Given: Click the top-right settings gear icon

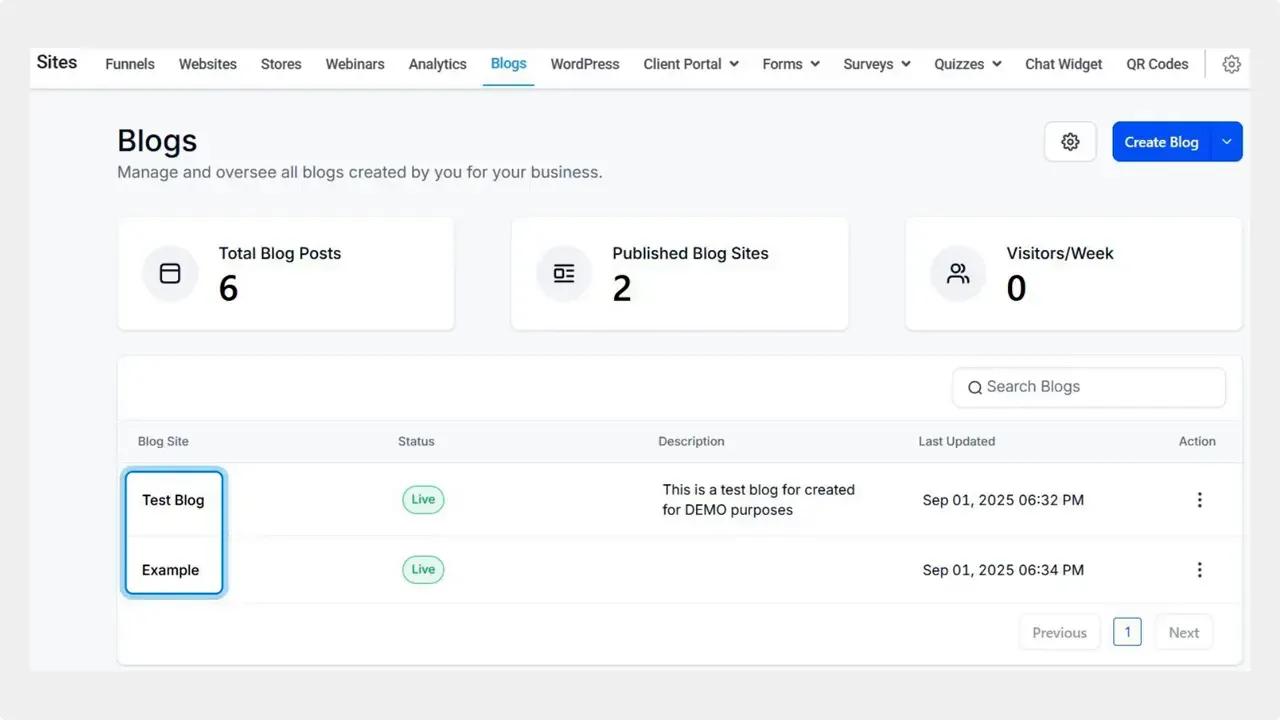Looking at the screenshot, I should point(1231,64).
